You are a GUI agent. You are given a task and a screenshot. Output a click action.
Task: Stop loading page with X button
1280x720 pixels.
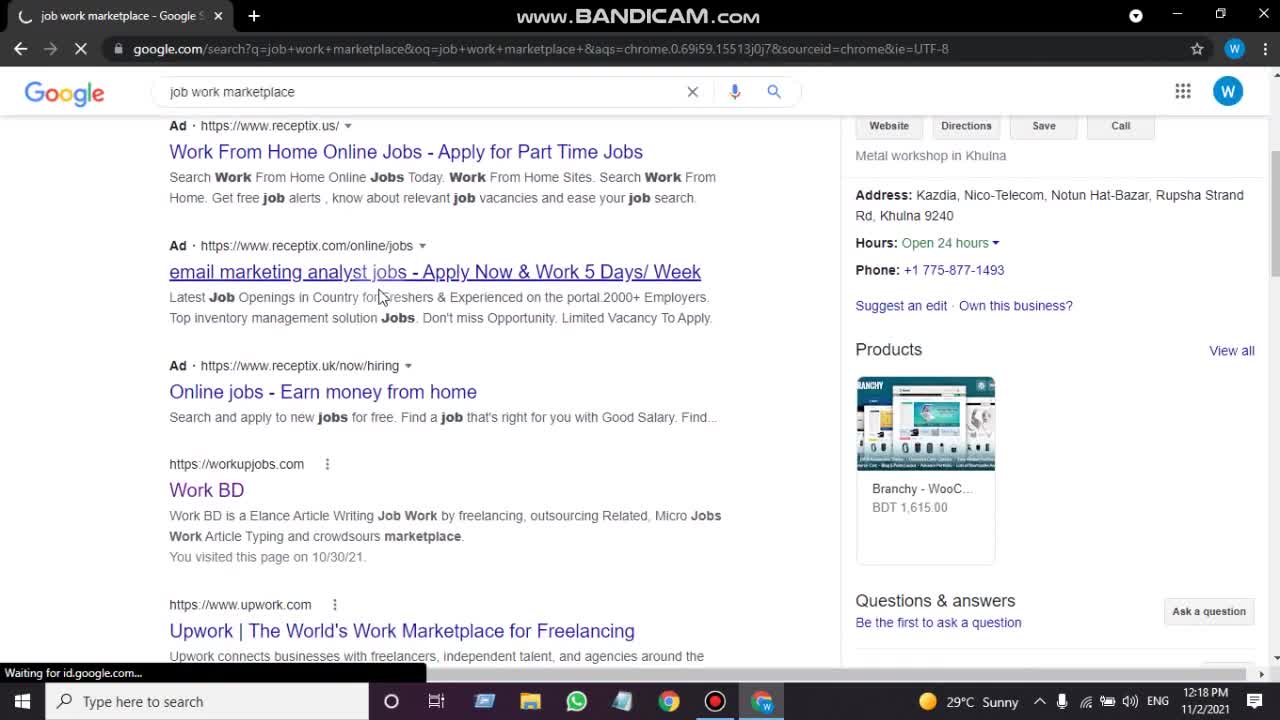click(x=82, y=48)
